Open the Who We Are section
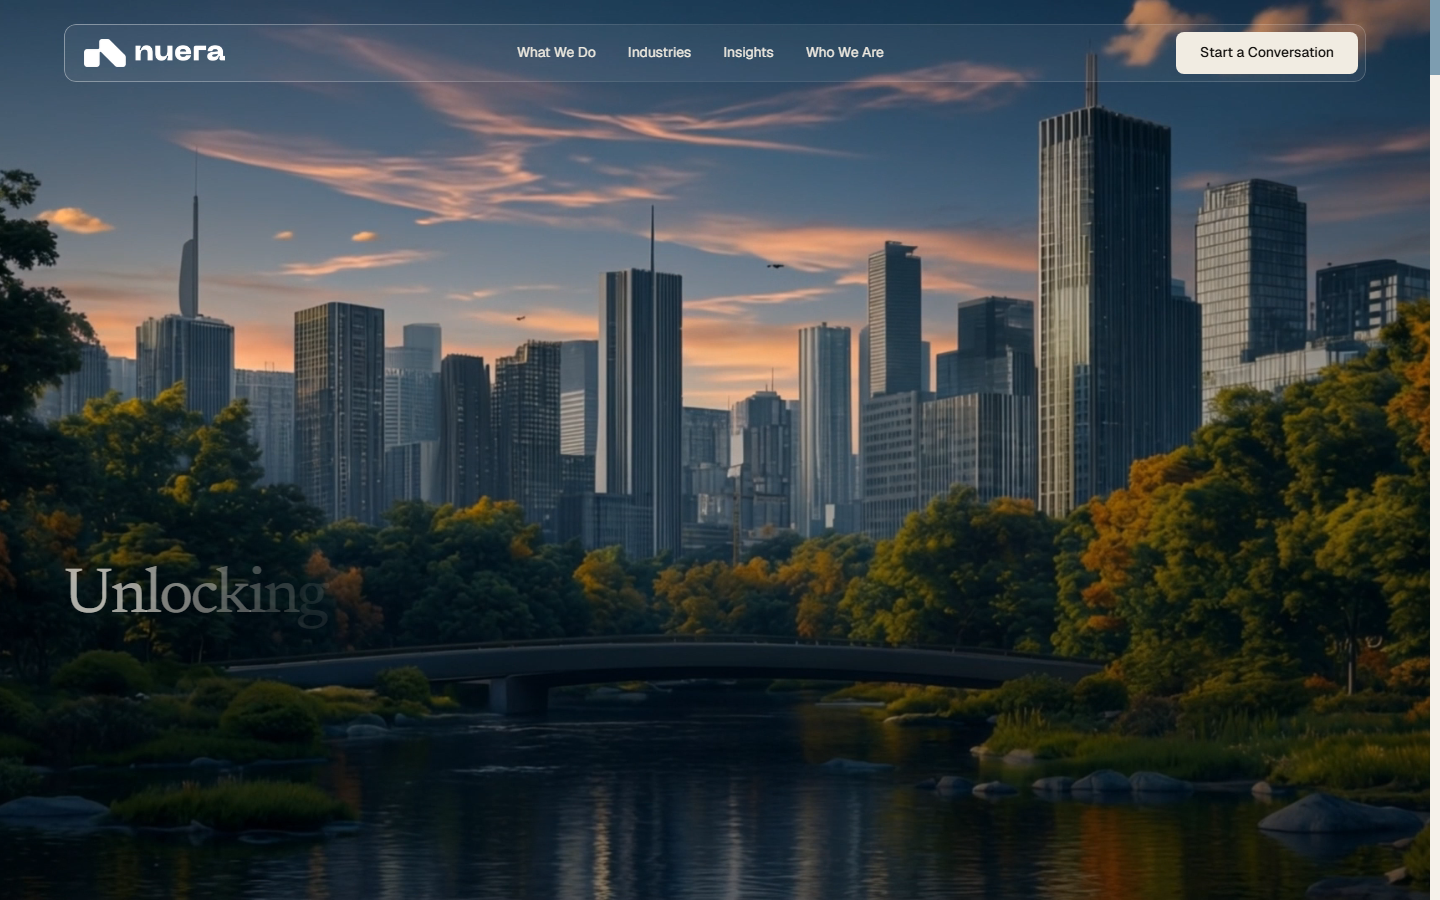The height and width of the screenshot is (900, 1440). (x=845, y=52)
